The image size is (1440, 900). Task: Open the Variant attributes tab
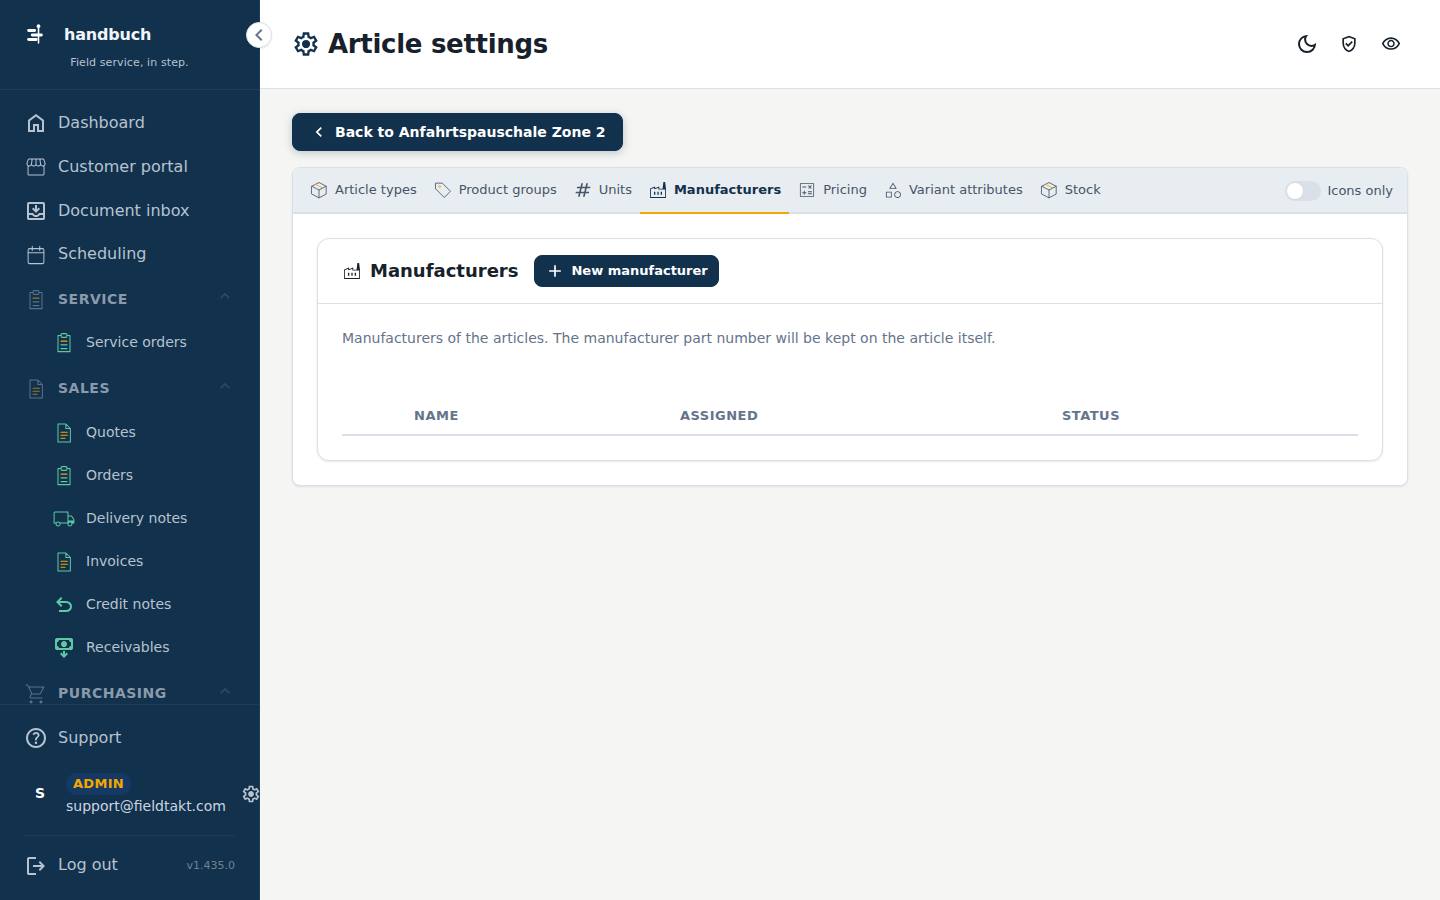[x=954, y=190]
